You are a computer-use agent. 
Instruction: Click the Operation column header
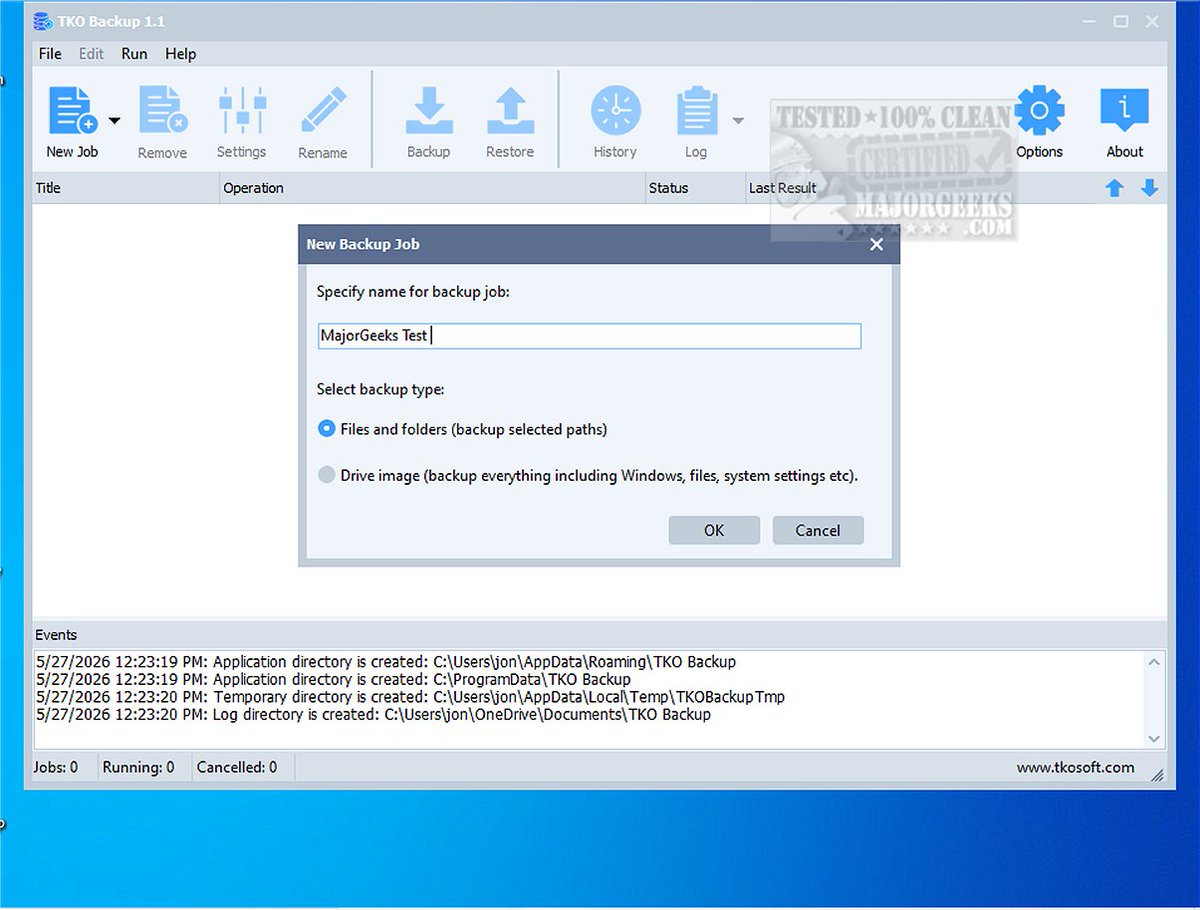[x=433, y=188]
